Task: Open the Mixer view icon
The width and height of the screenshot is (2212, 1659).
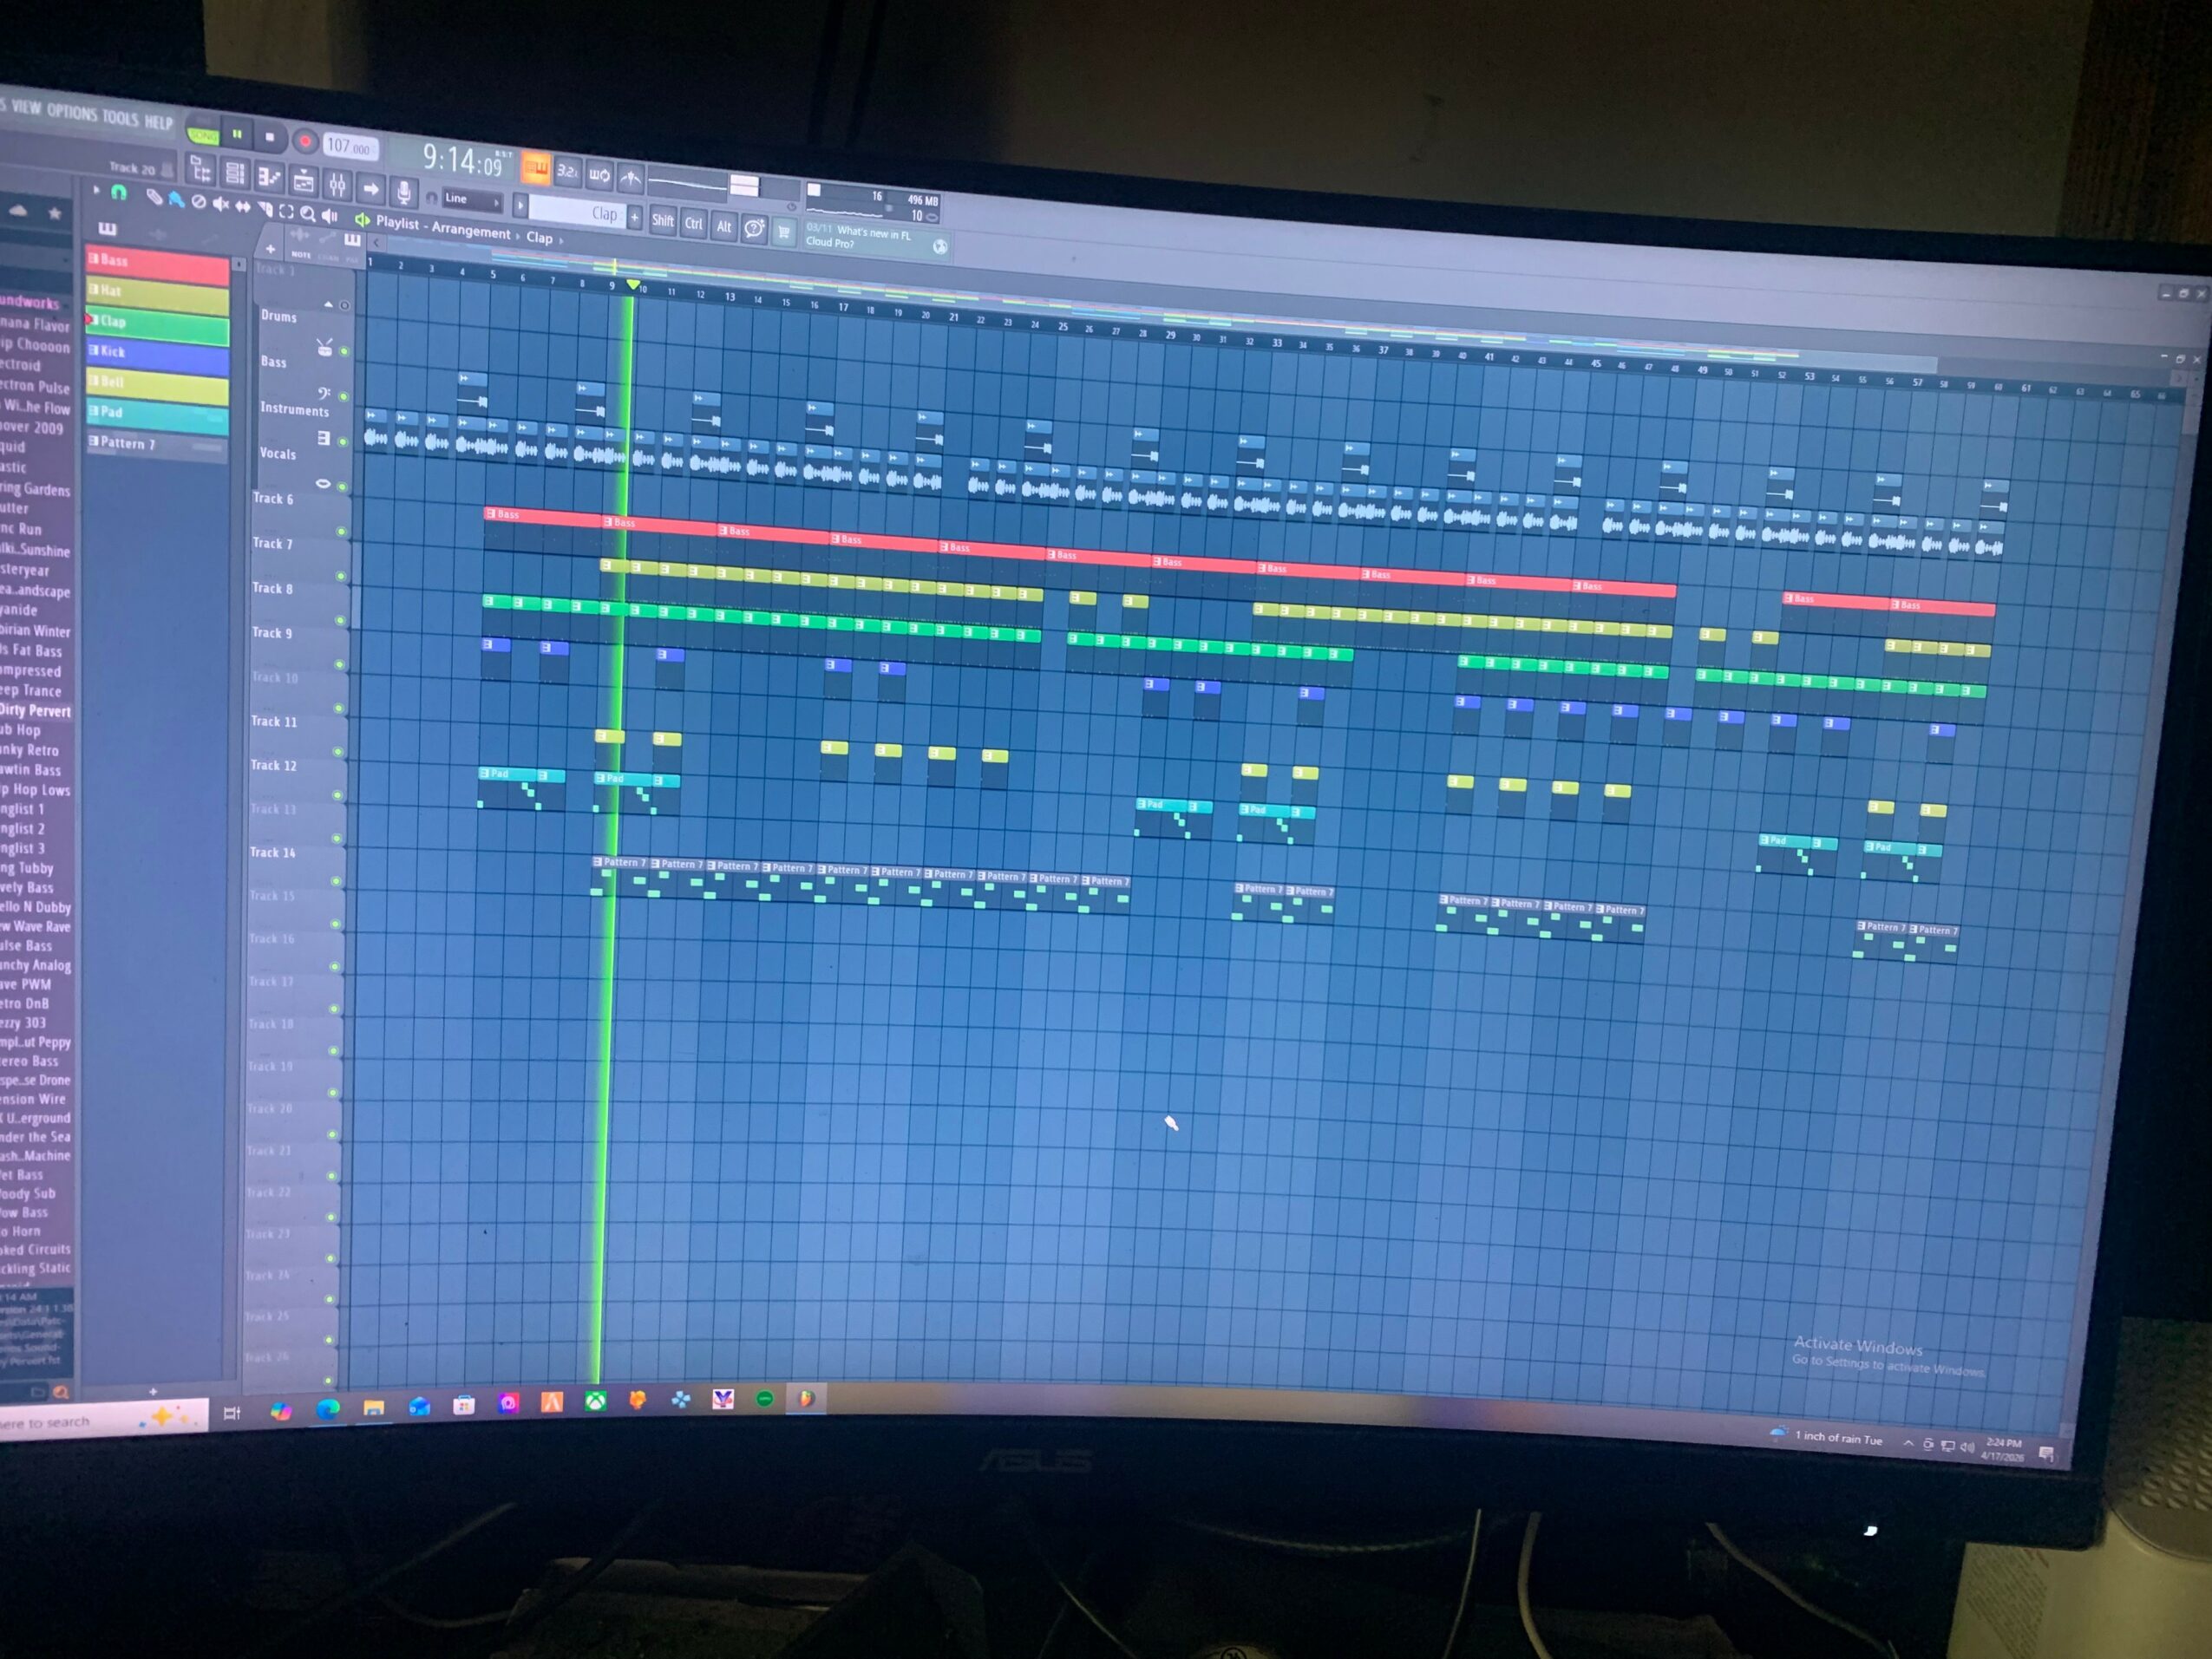Action: (x=337, y=185)
